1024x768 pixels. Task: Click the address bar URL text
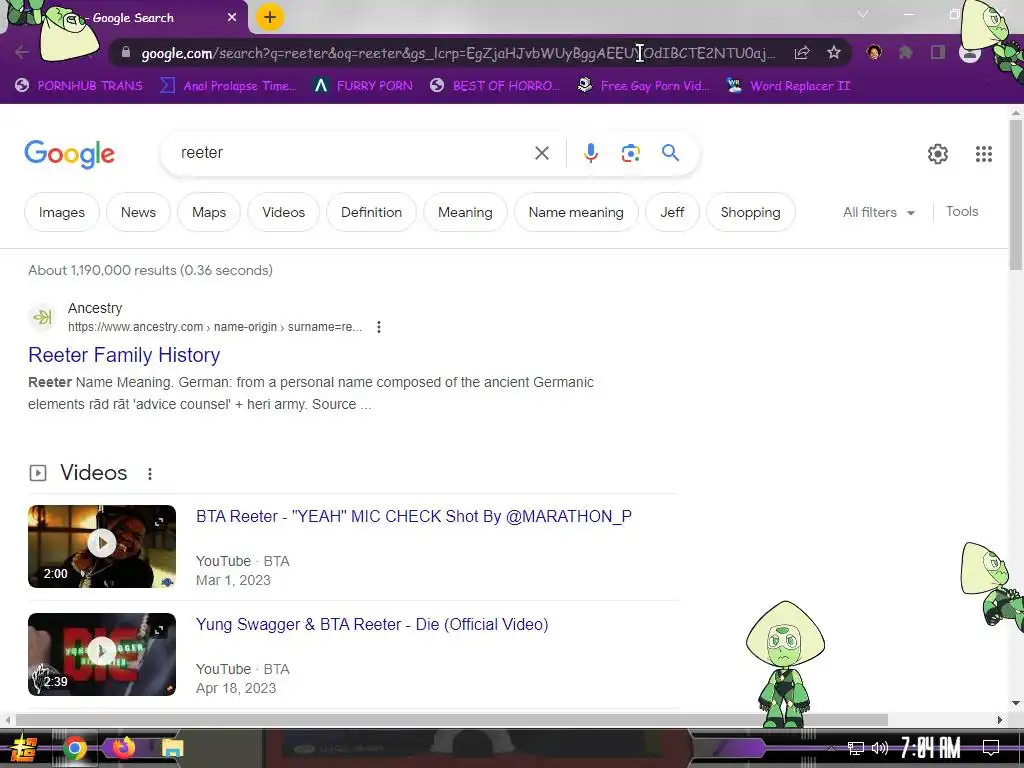point(458,53)
